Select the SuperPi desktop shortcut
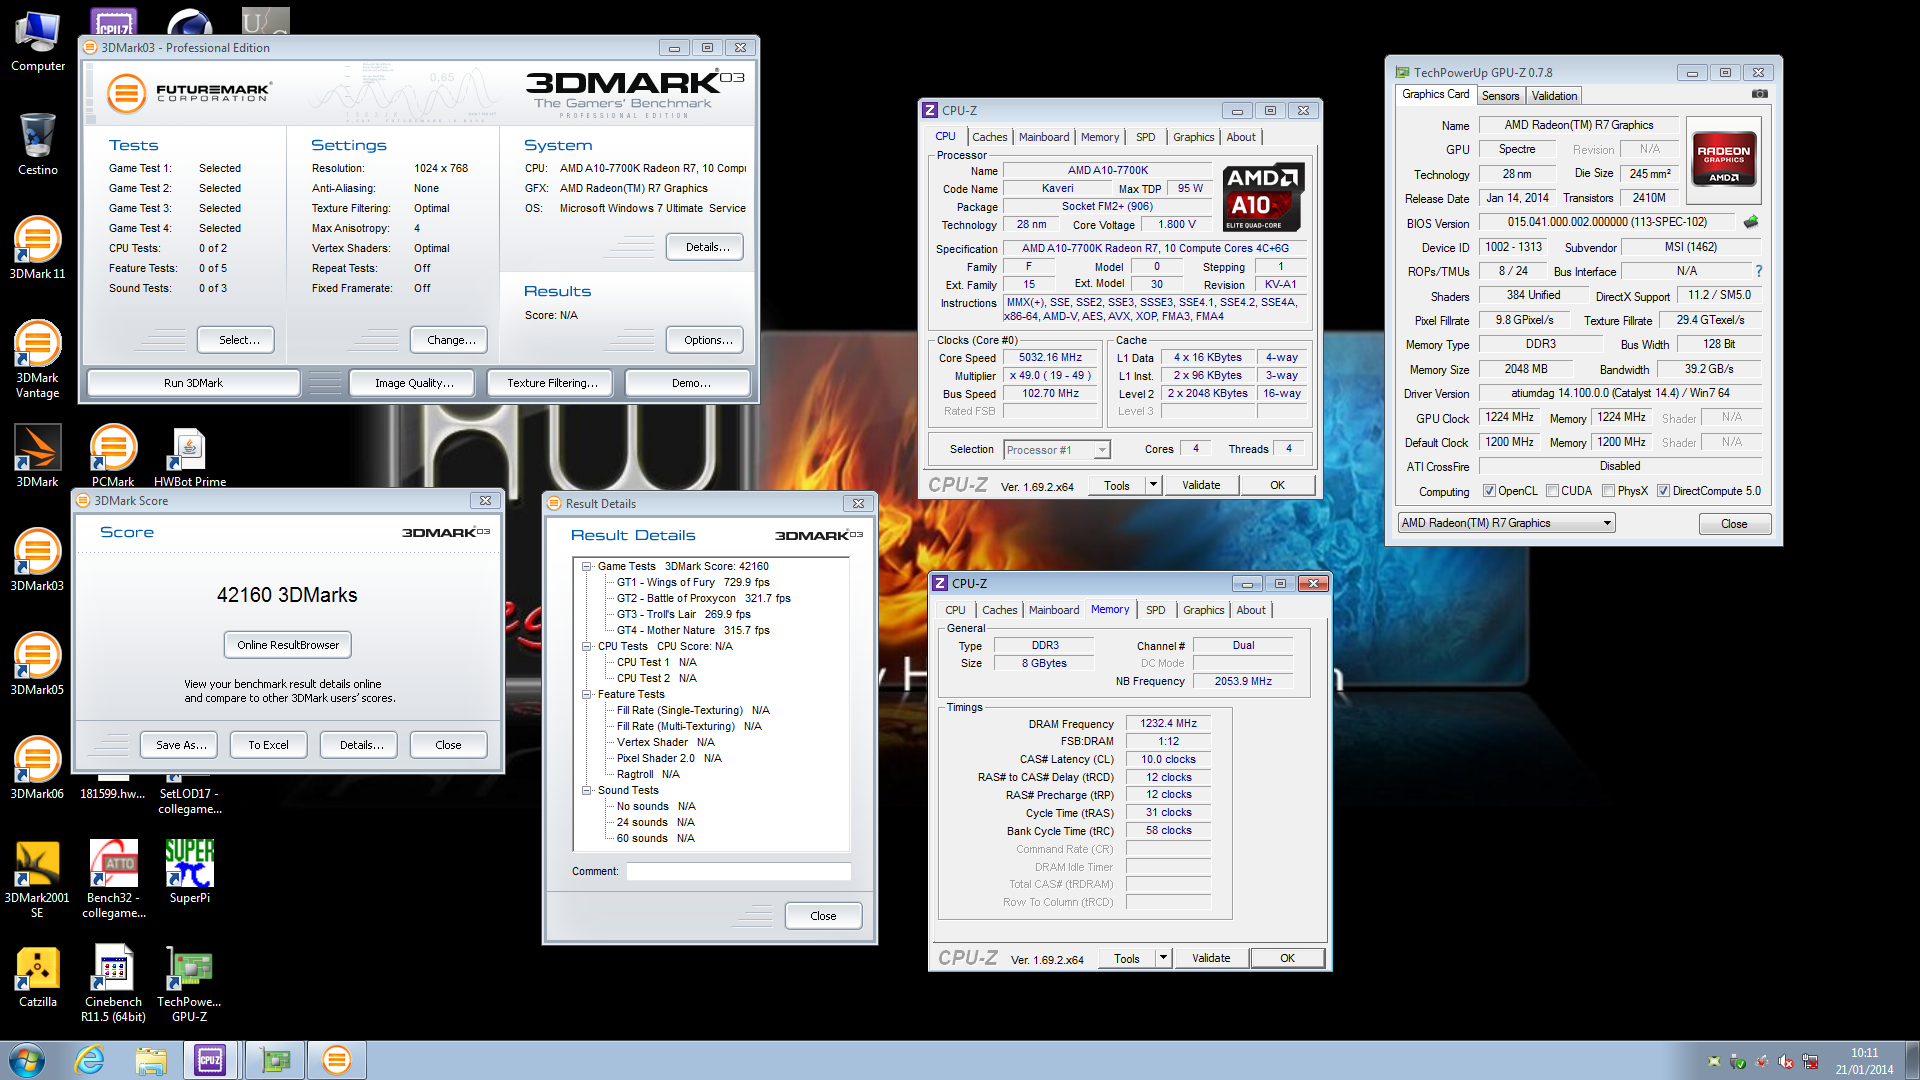1920x1080 pixels. pyautogui.click(x=190, y=872)
